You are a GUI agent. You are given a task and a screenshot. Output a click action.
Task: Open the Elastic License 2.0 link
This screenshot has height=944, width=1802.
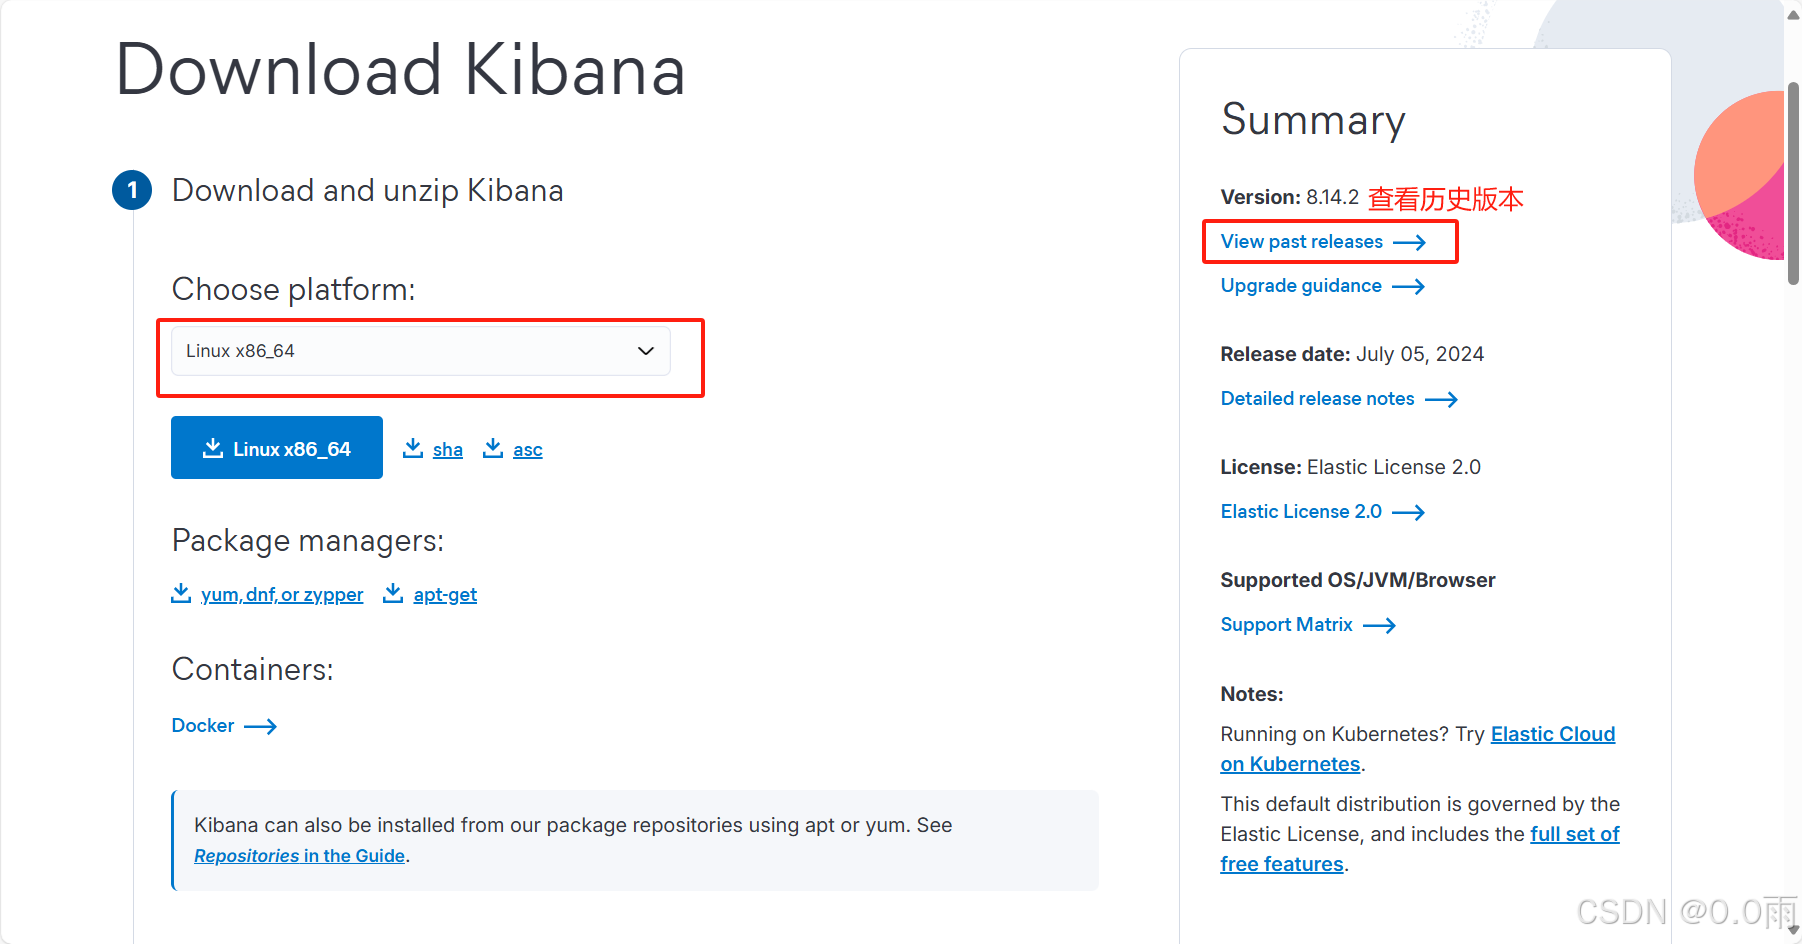tap(1301, 512)
